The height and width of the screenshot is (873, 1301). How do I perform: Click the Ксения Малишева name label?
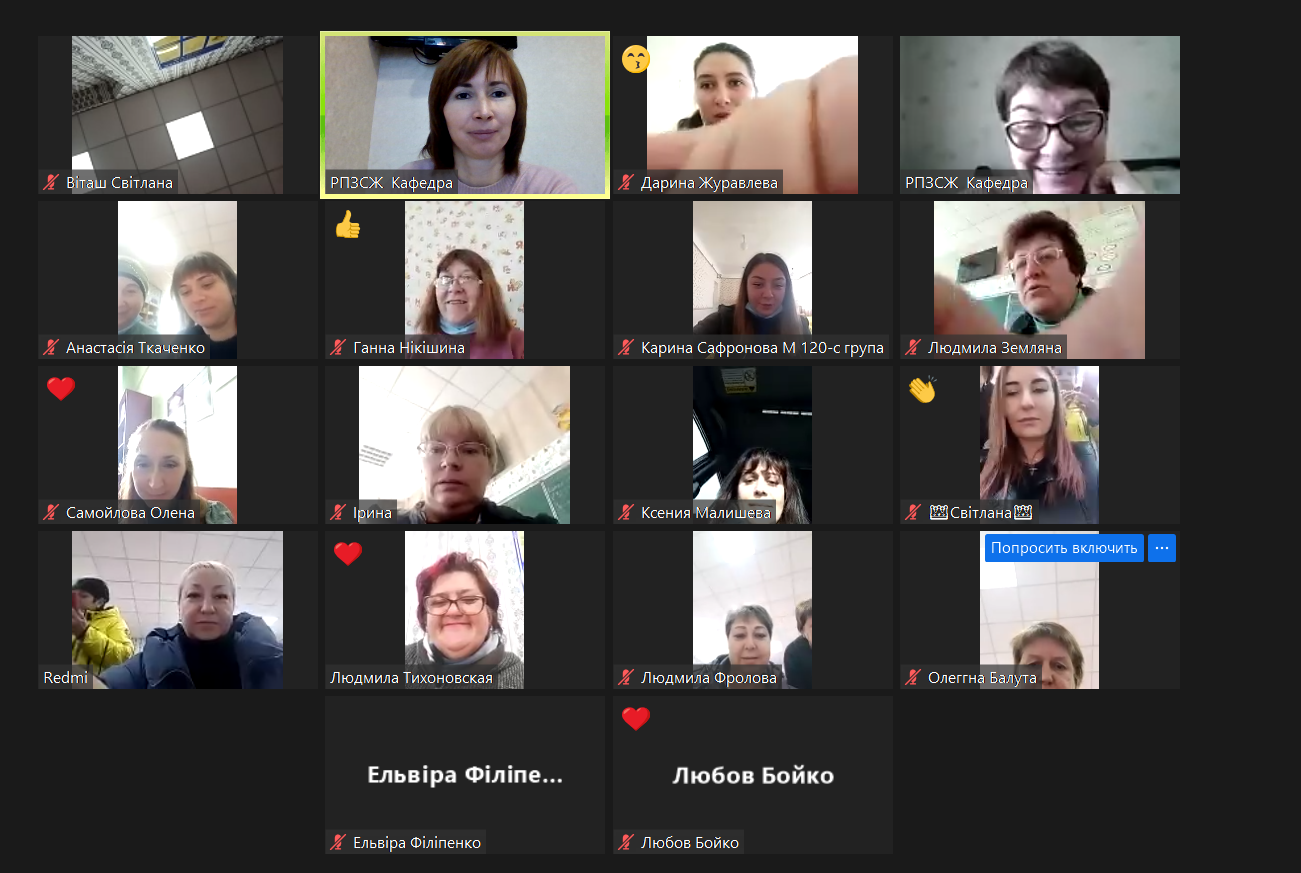(x=706, y=513)
